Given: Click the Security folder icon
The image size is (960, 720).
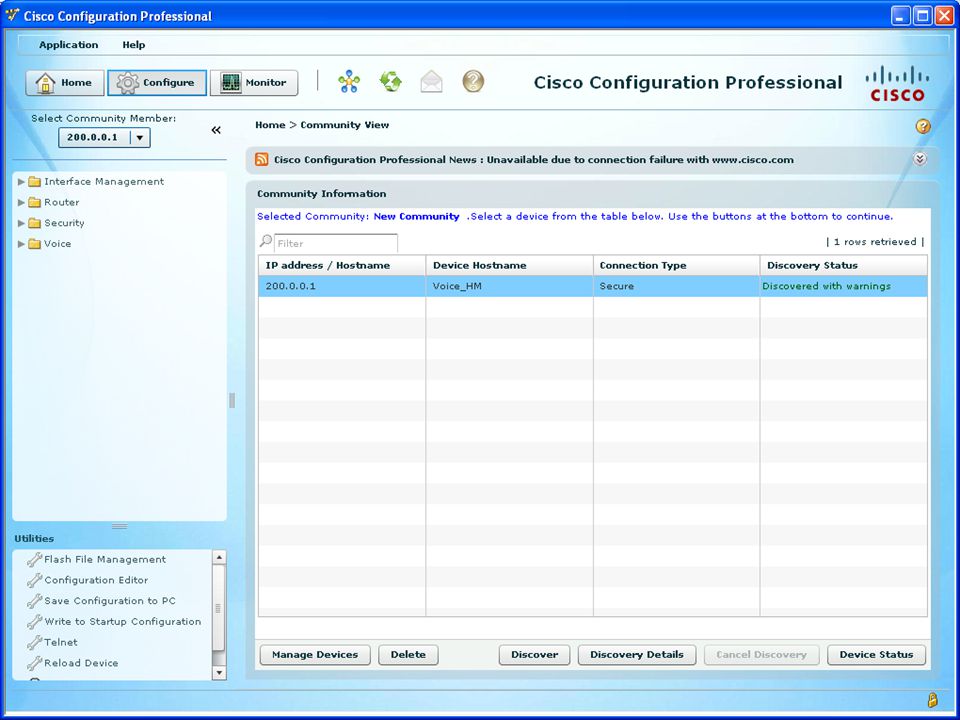Looking at the screenshot, I should point(35,223).
